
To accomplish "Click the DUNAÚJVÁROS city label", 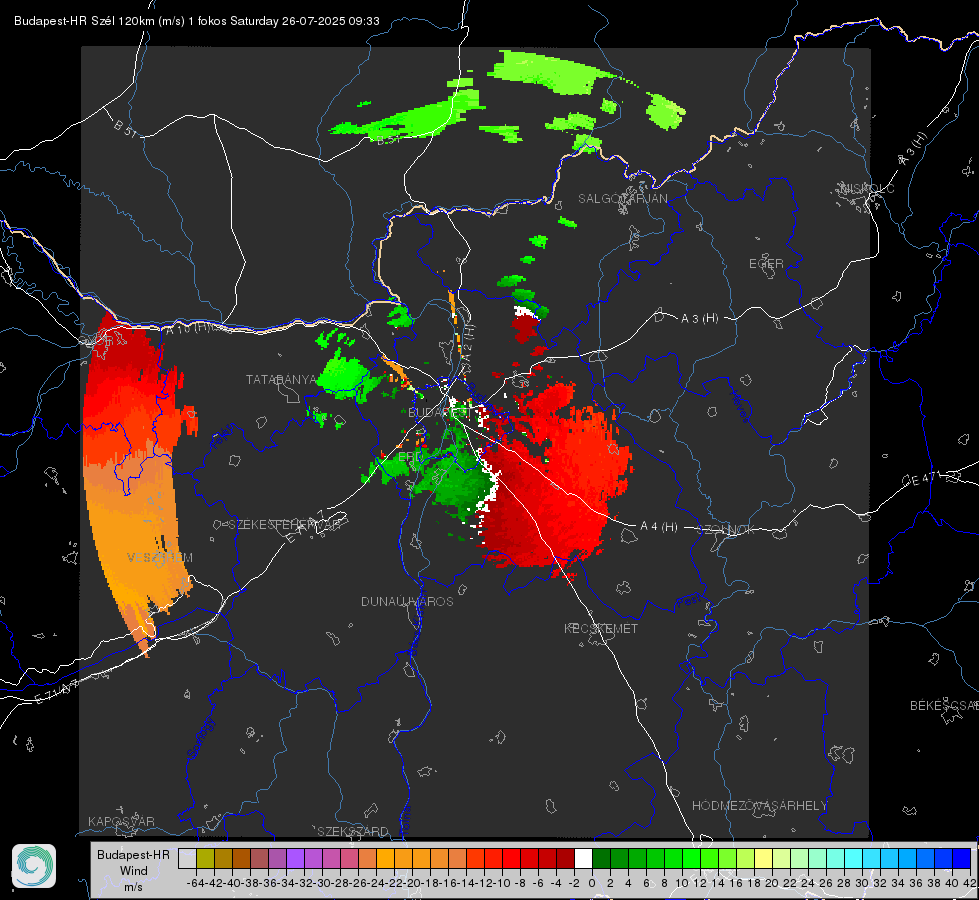I will pos(407,601).
